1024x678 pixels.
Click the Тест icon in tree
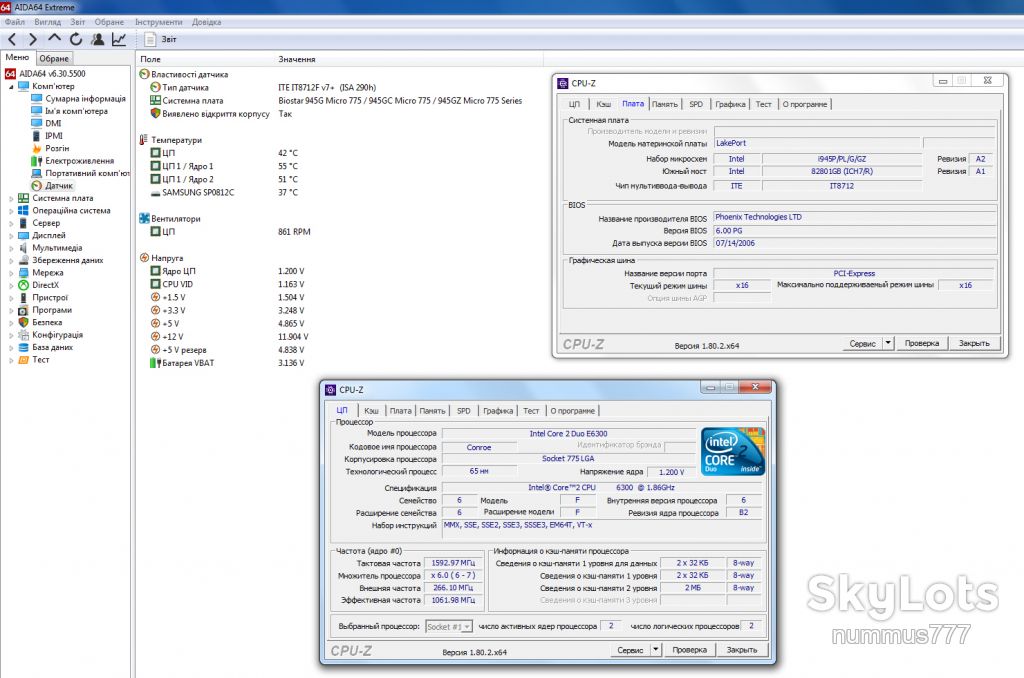tap(24, 360)
